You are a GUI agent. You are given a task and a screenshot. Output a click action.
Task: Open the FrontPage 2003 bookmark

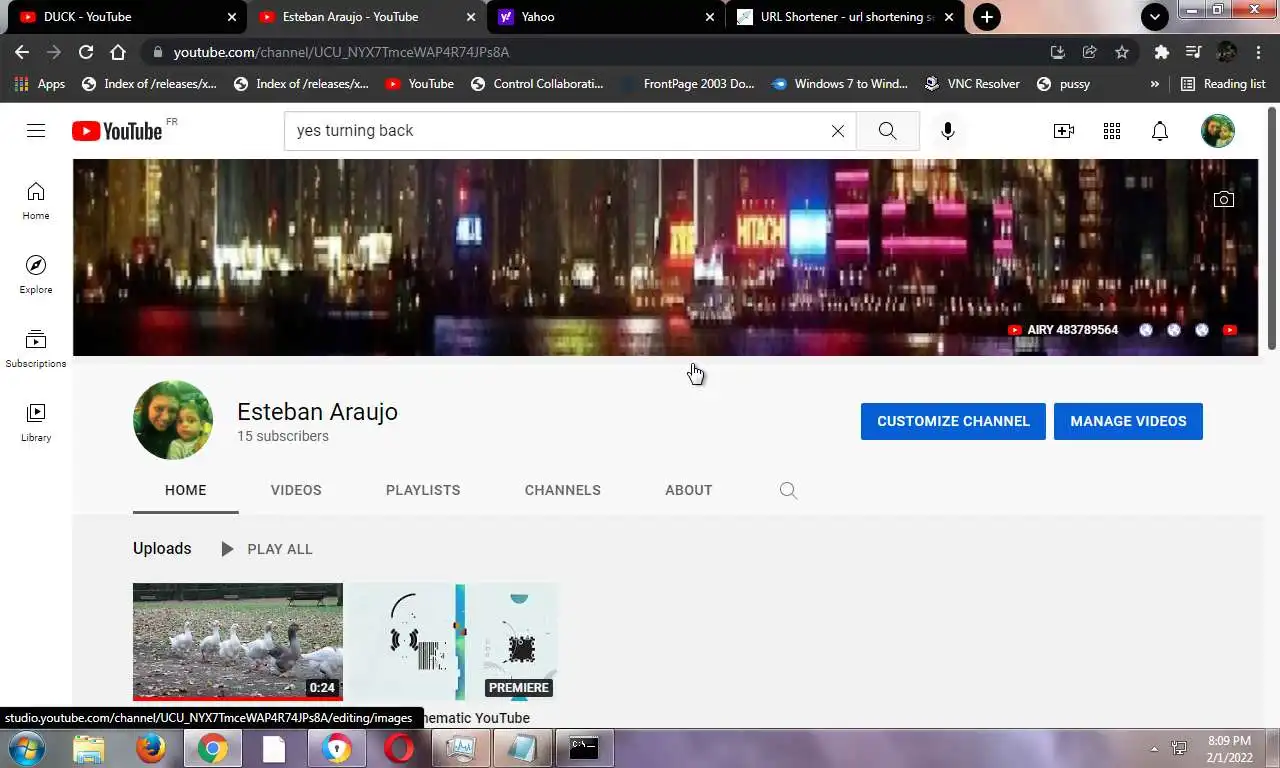[x=688, y=84]
